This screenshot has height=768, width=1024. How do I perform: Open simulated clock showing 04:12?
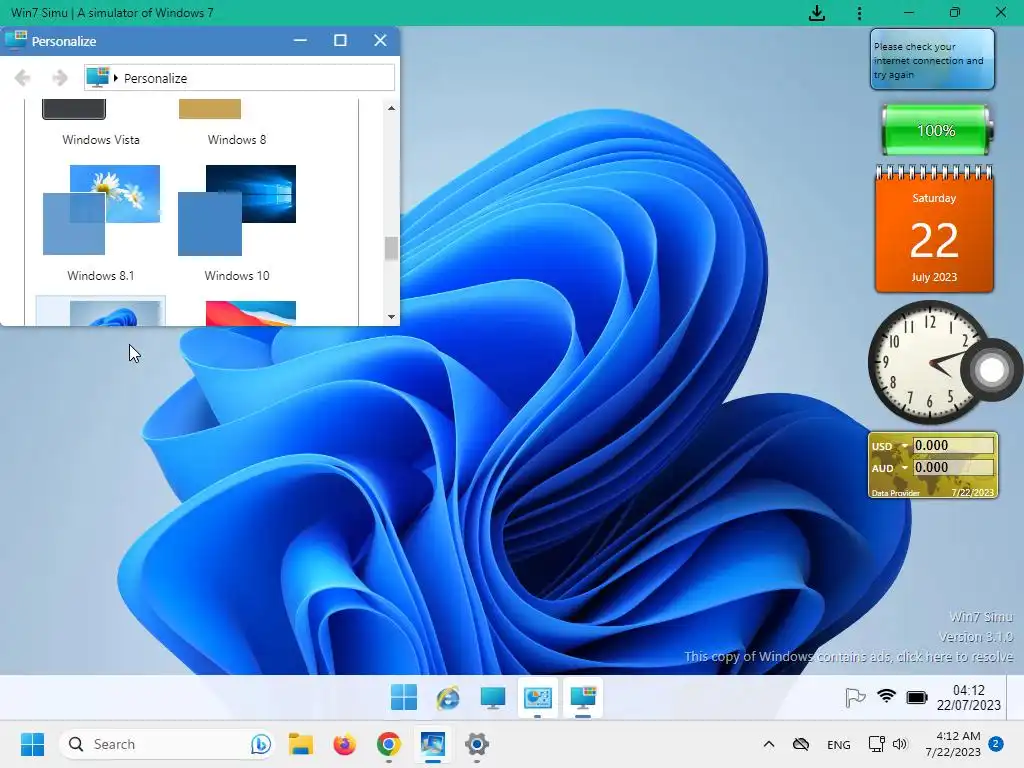[968, 697]
